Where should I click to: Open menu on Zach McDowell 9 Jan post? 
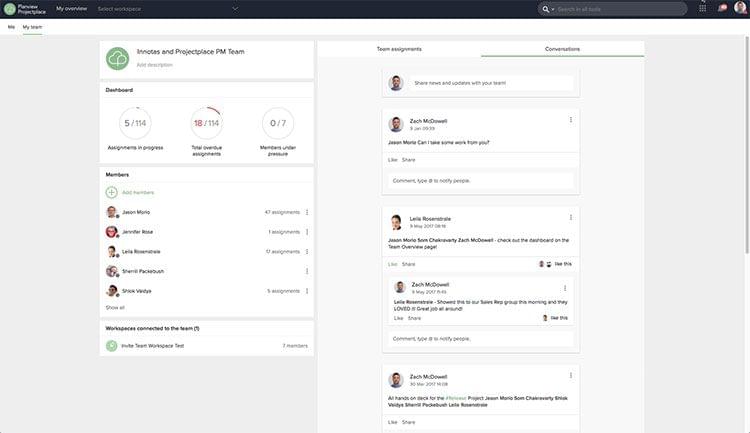pos(571,120)
